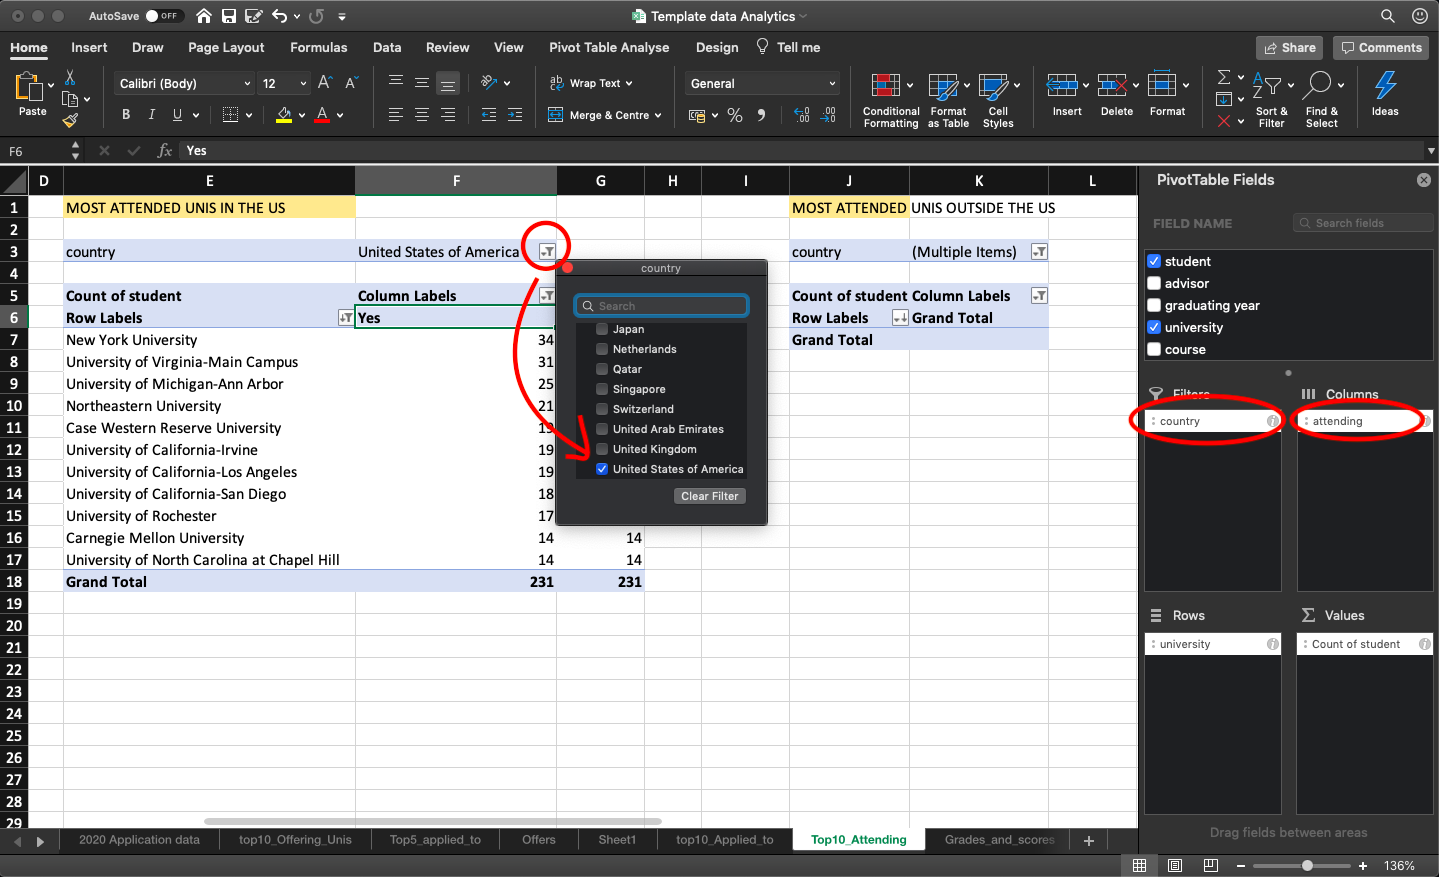Click the Undo arrow icon
Viewport: 1439px width, 877px height.
coord(280,16)
